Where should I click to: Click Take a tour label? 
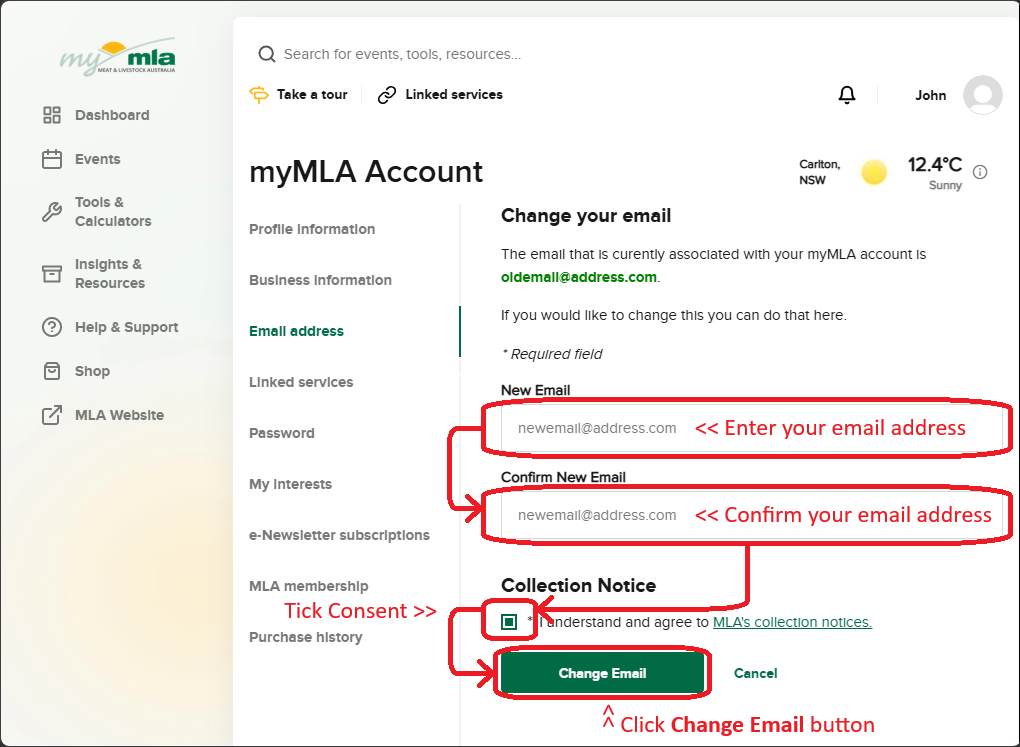click(312, 95)
